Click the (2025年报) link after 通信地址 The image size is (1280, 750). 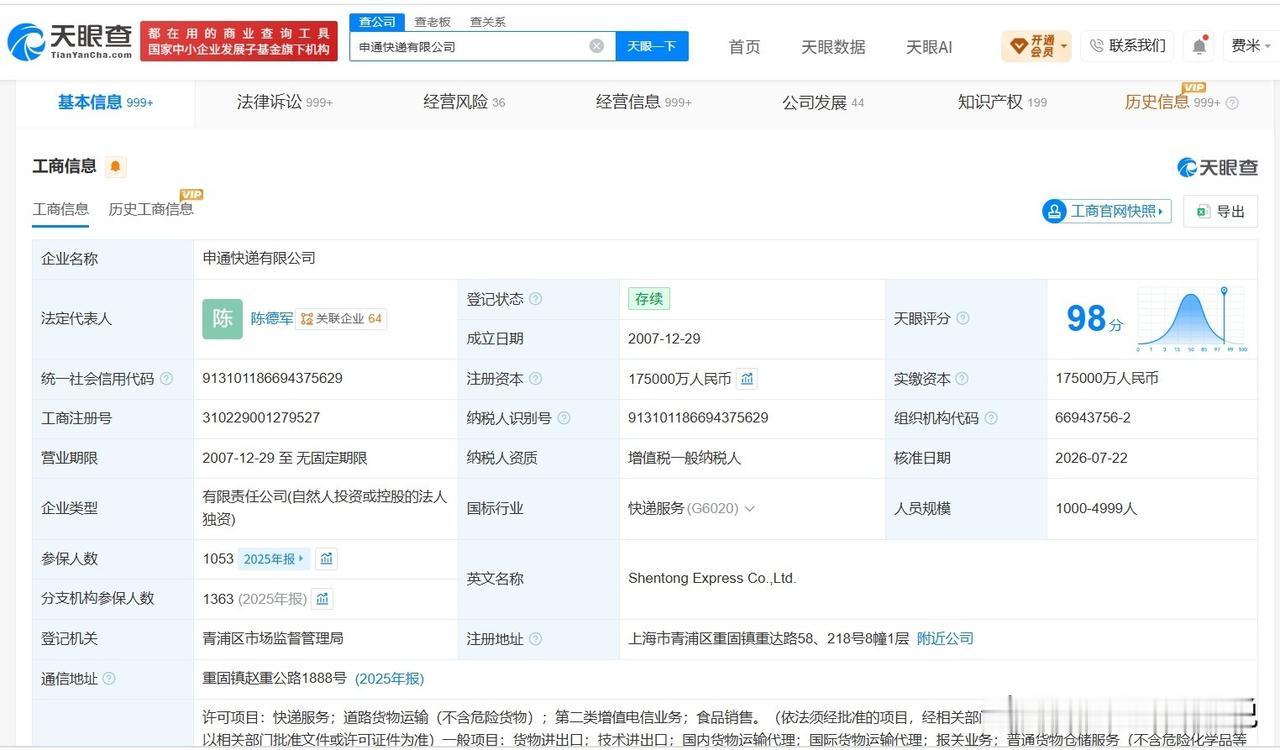tap(389, 679)
